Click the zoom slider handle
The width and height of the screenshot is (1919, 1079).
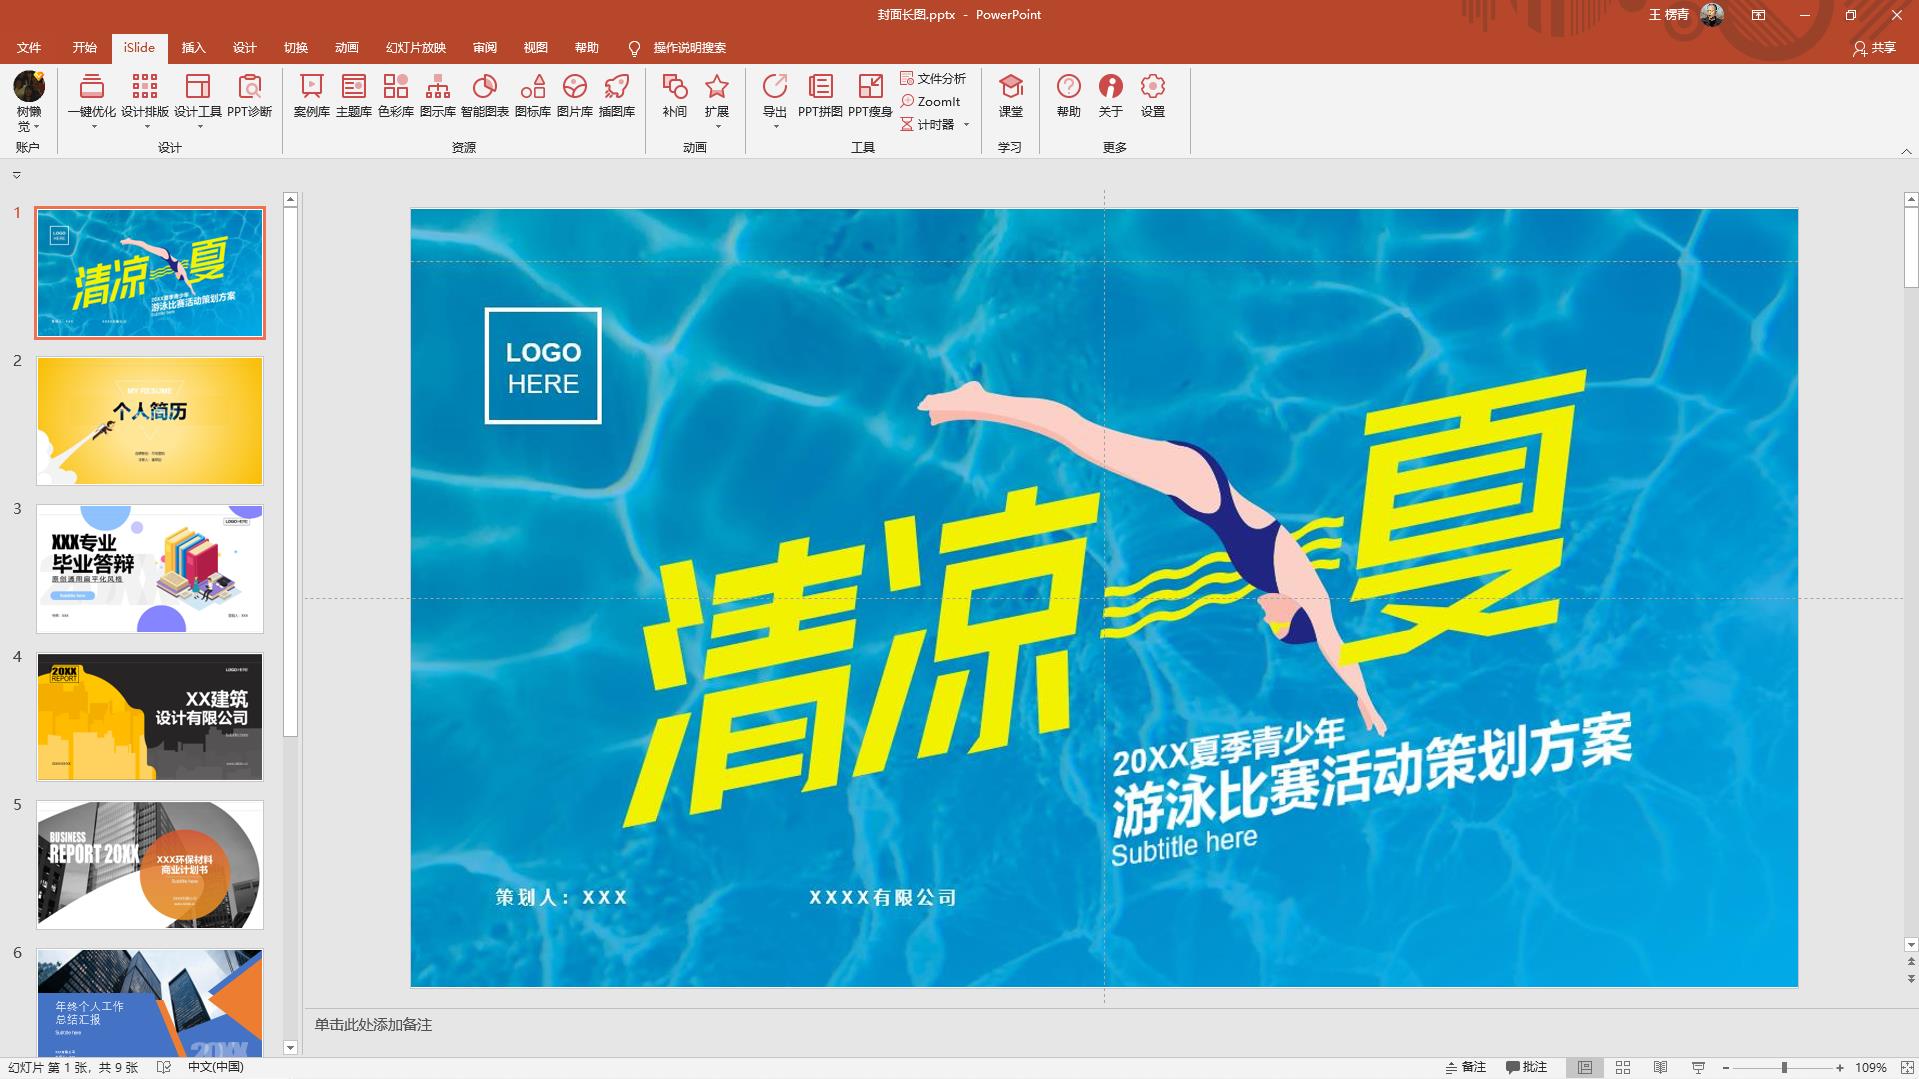[1784, 1067]
